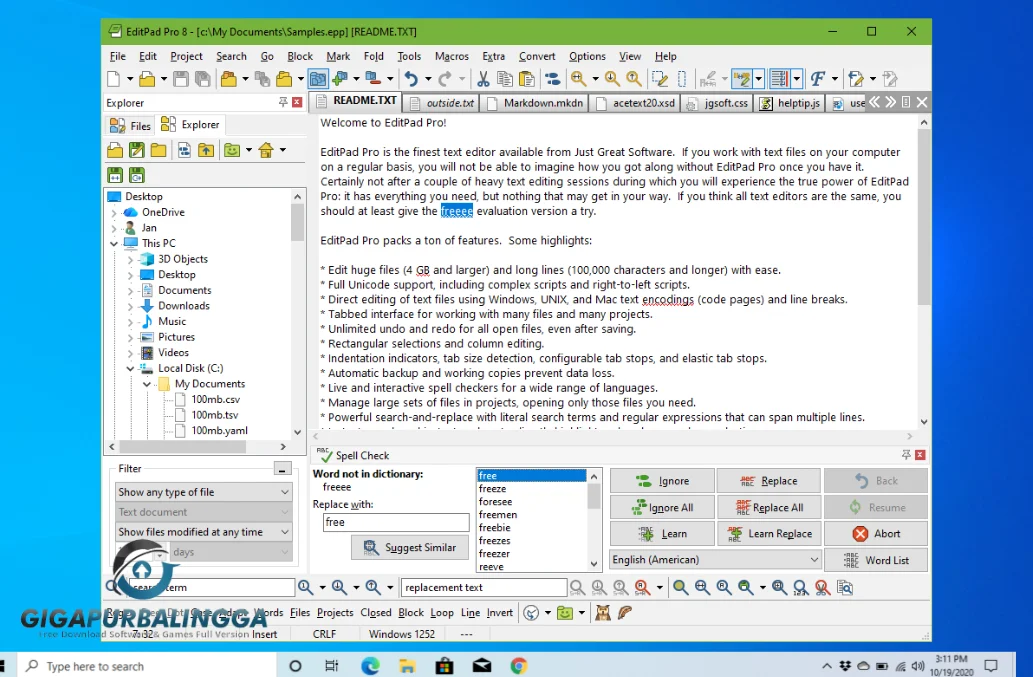Screen dimensions: 1033x677
Task: Open the Convert menu
Action: tap(537, 57)
